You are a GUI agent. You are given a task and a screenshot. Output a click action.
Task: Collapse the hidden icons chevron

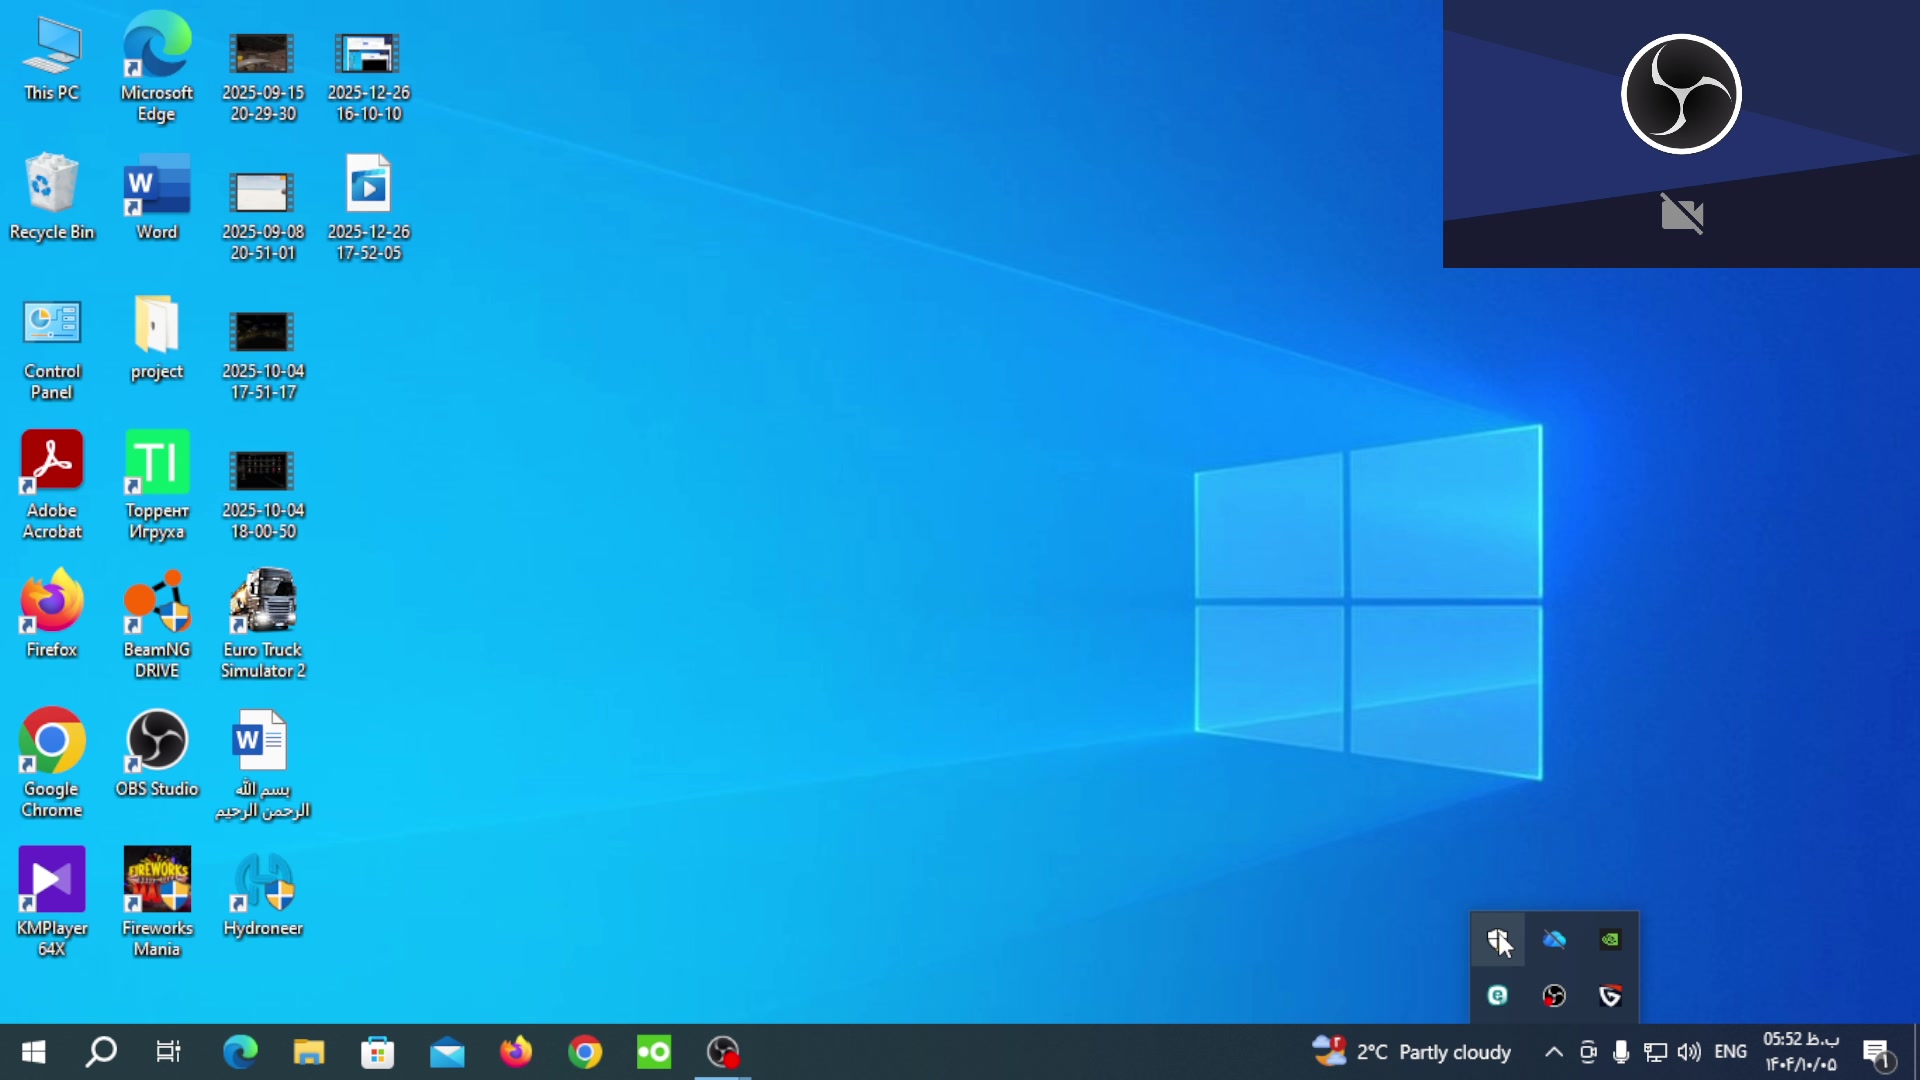point(1554,1052)
